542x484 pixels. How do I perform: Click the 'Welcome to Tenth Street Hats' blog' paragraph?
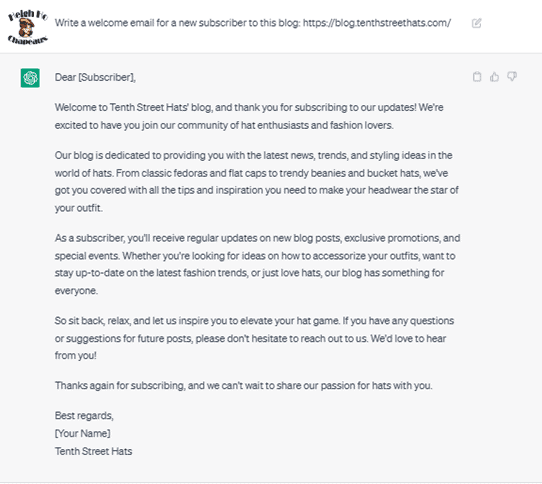(249, 116)
